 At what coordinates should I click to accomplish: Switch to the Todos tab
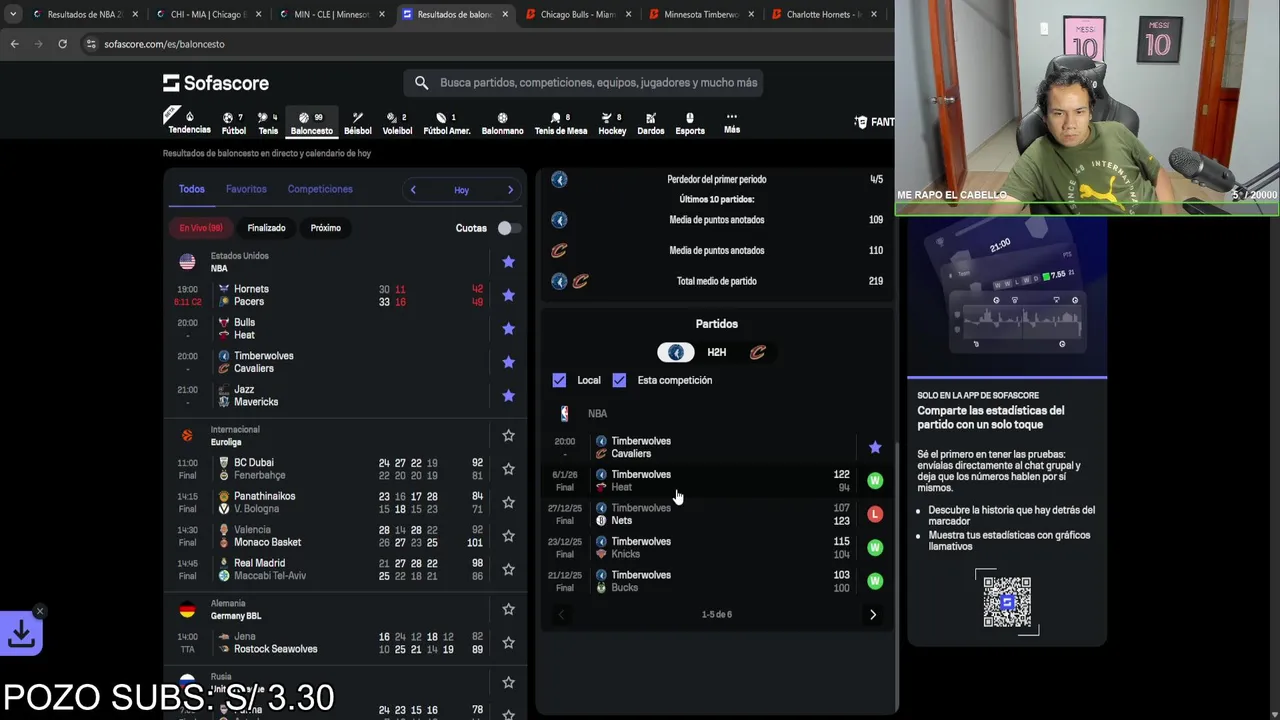coord(191,189)
